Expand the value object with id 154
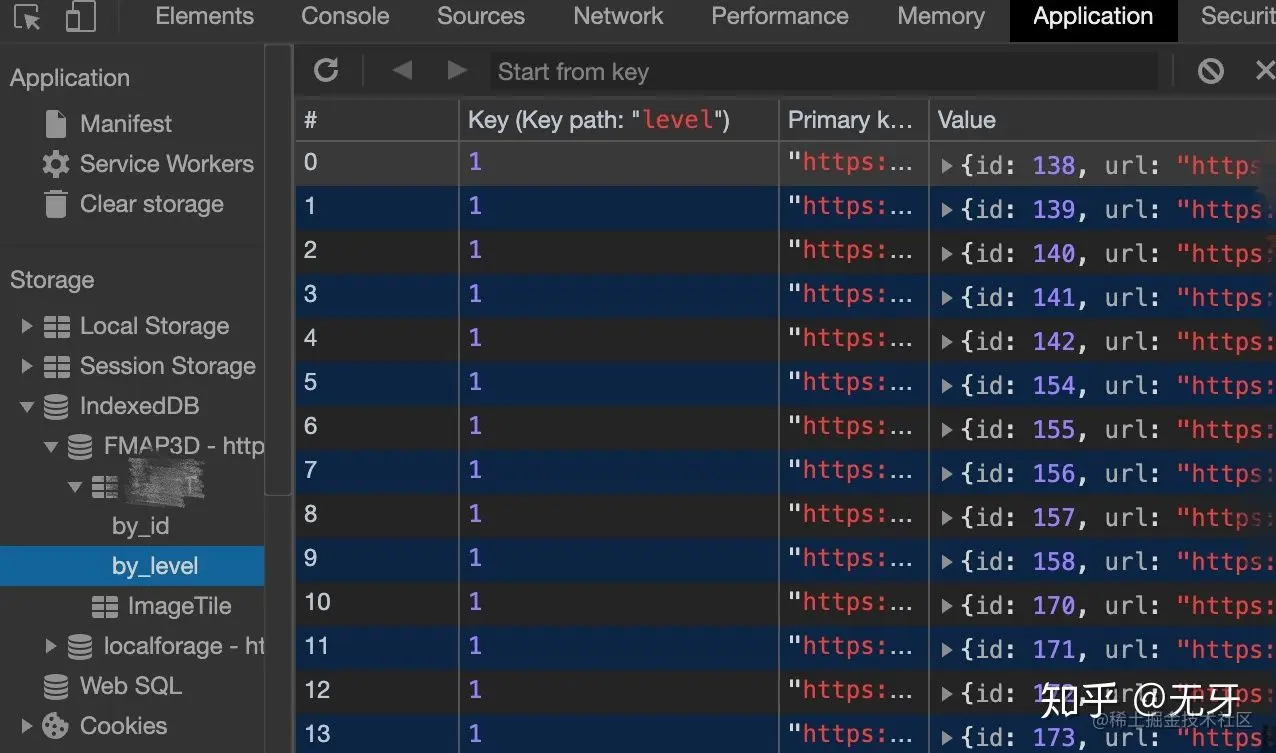The image size is (1276, 753). [947, 385]
